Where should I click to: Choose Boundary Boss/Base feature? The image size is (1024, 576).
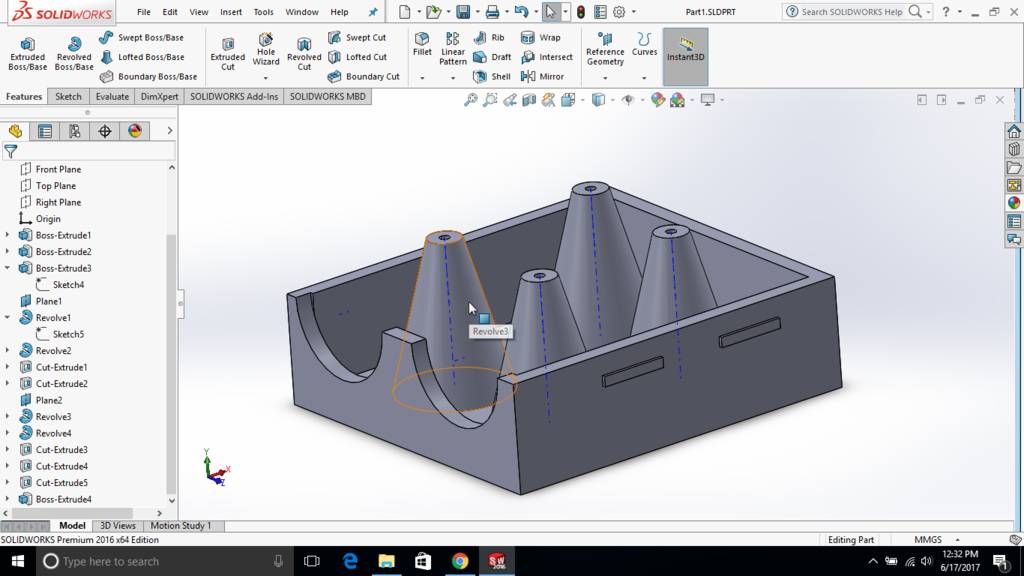click(148, 76)
